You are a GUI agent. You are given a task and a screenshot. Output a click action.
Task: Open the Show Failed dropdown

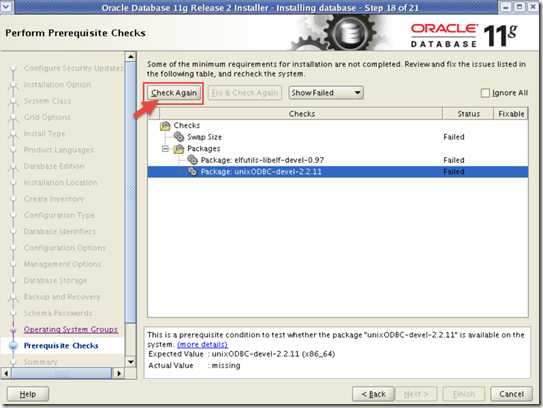click(x=326, y=93)
